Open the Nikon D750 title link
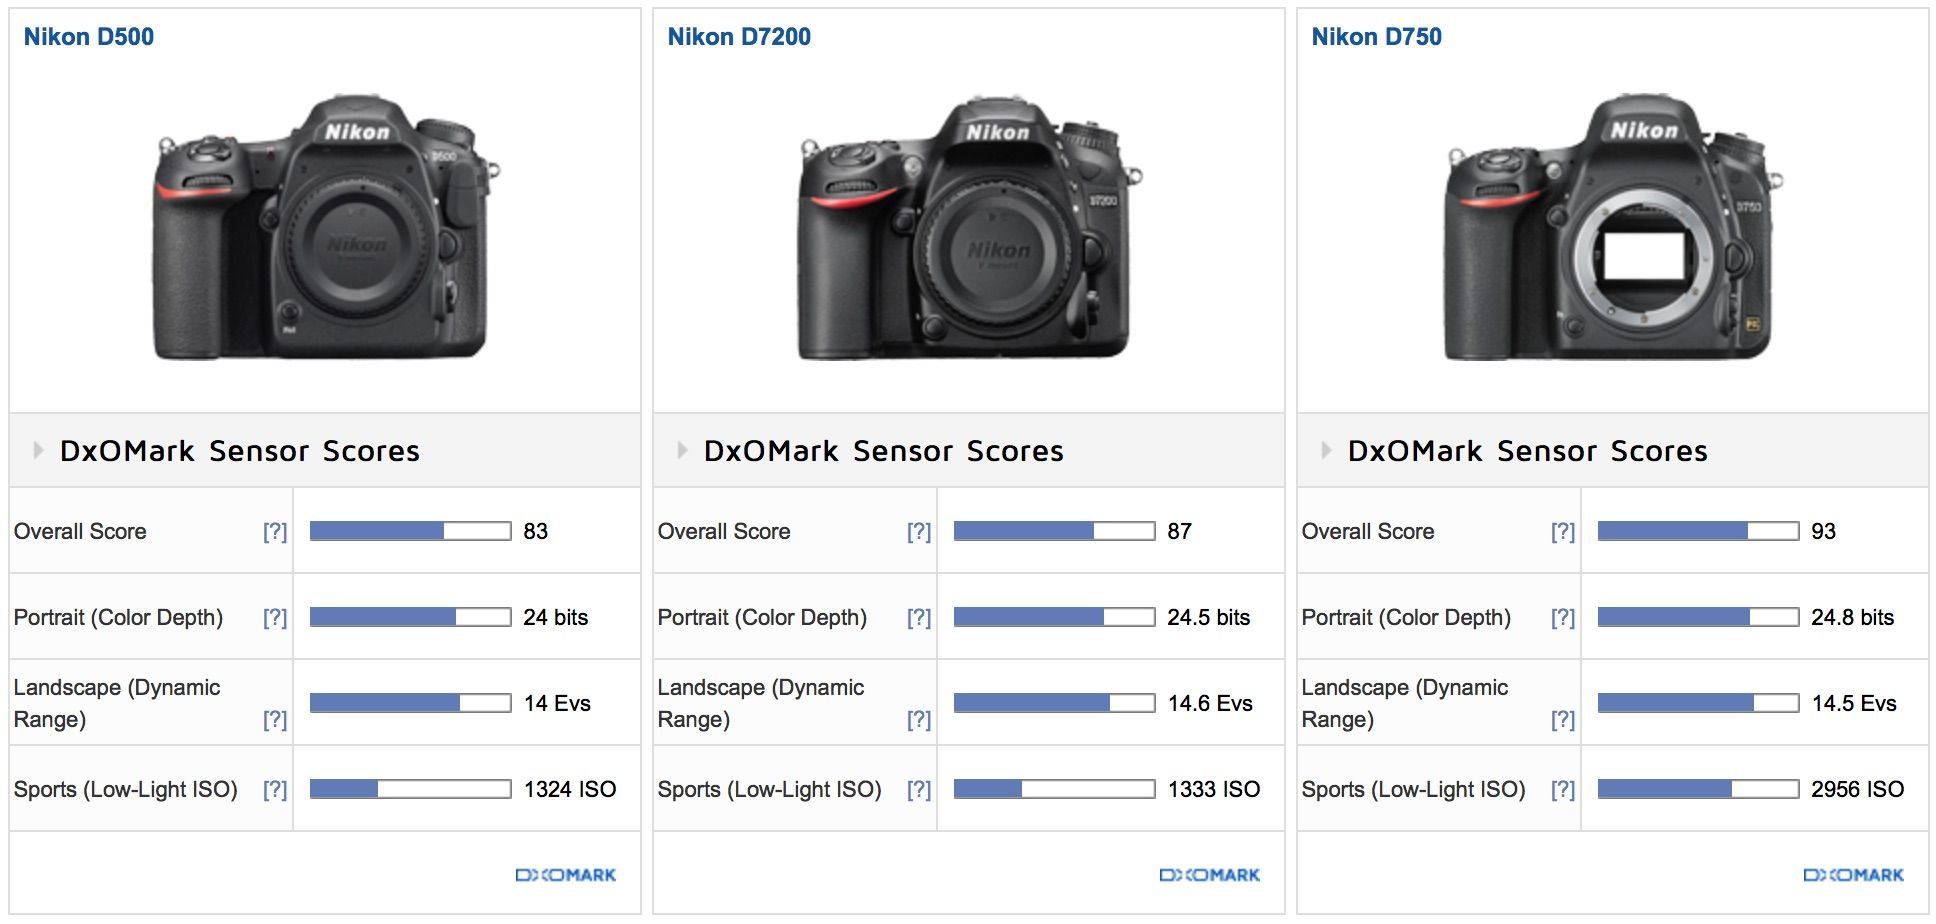1936x924 pixels. tap(1376, 37)
